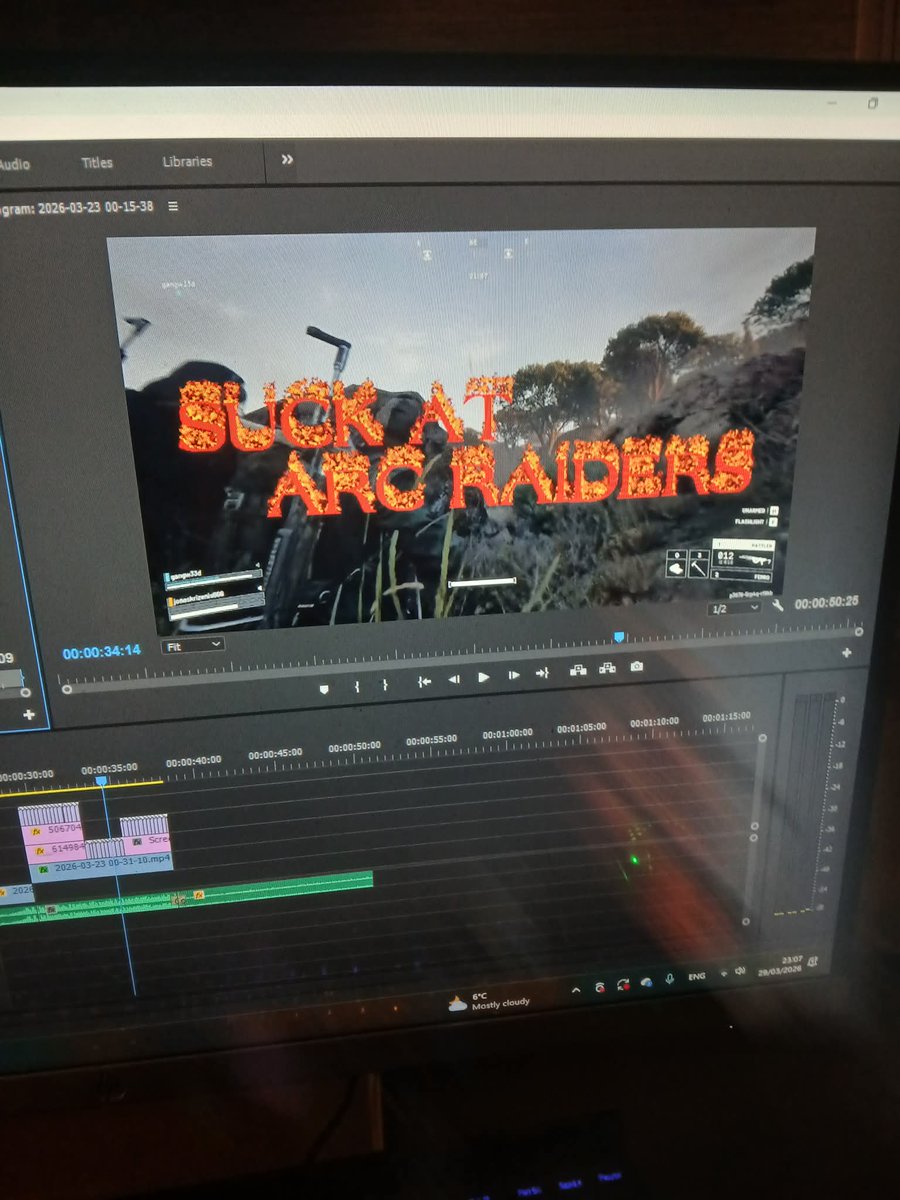Screen dimensions: 900x1200
Task: Click fx badge on 506704 clip
Action: pyautogui.click(x=37, y=830)
